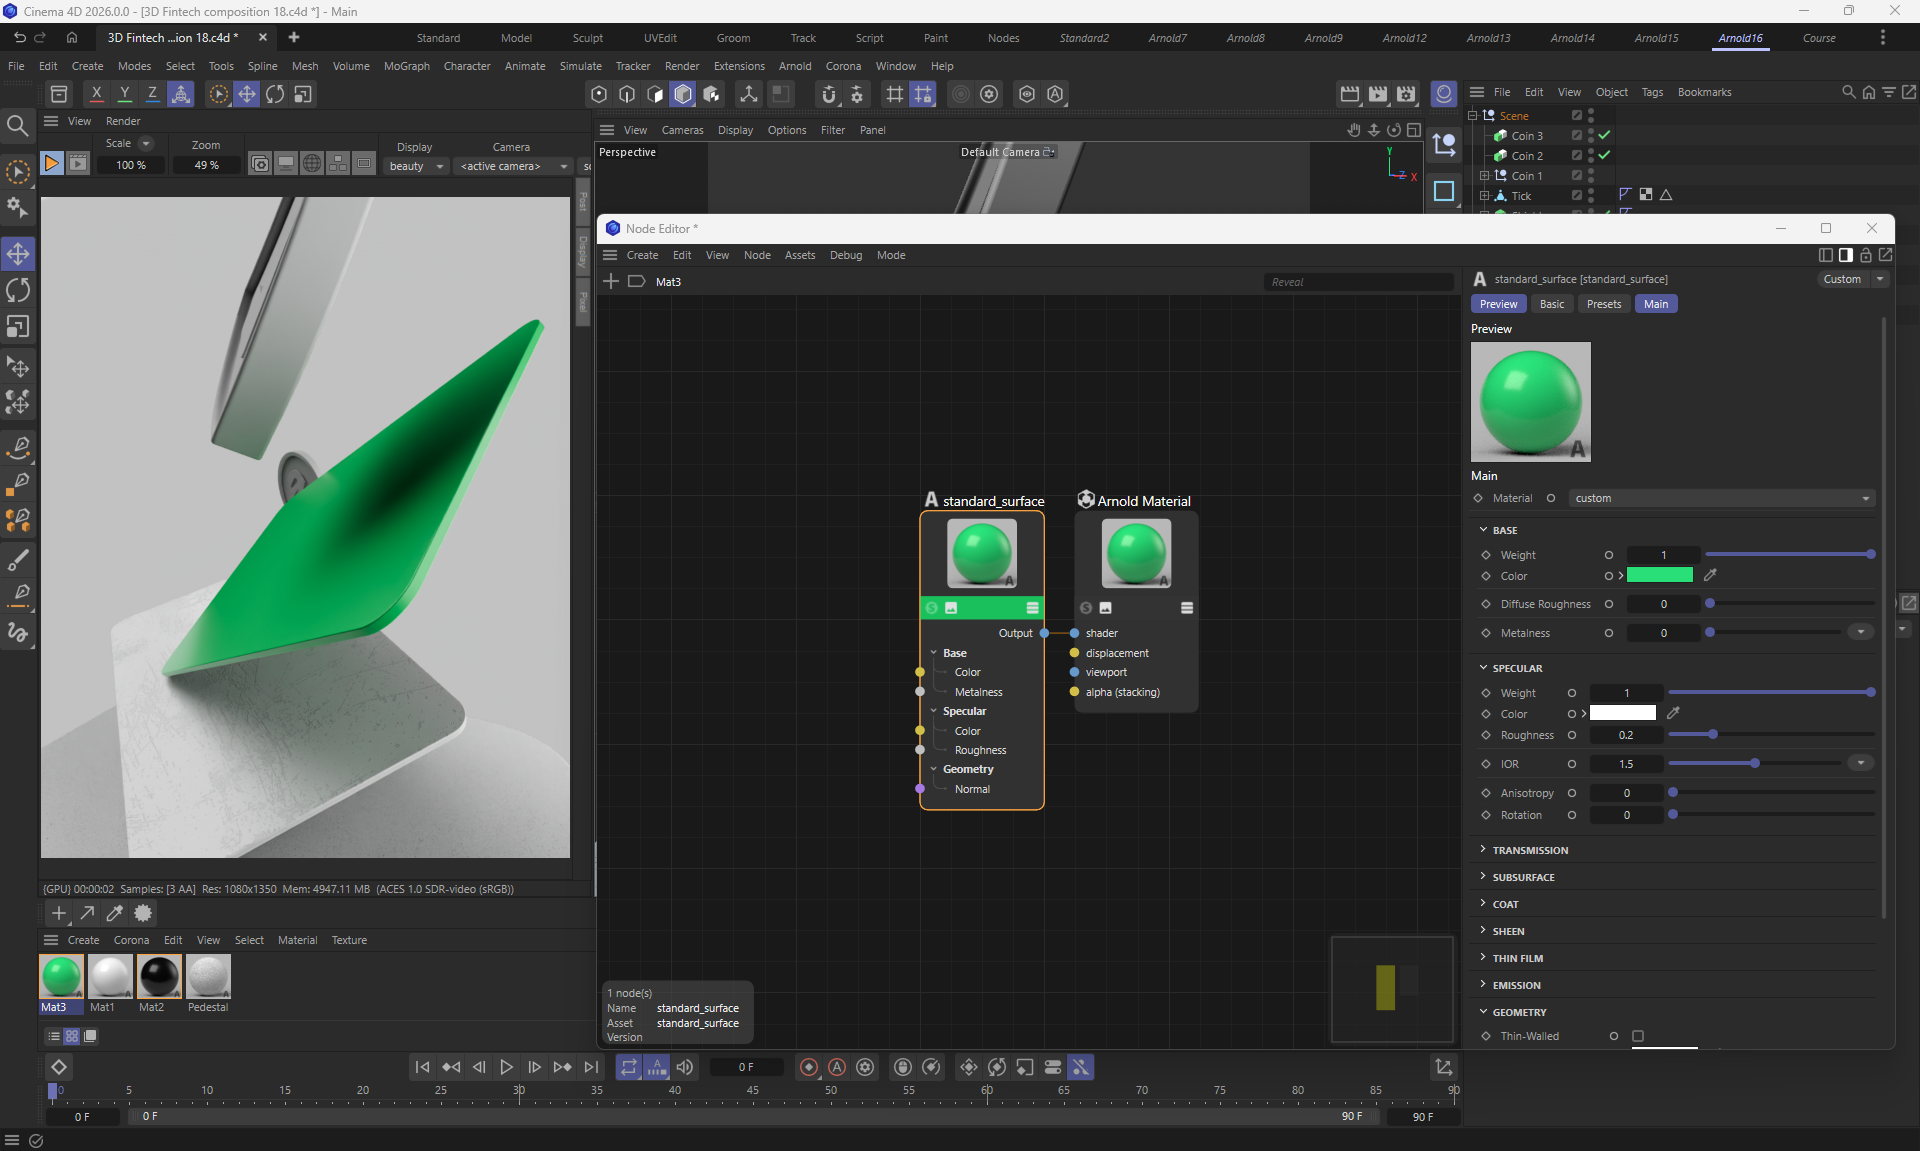This screenshot has width=1920, height=1151.
Task: Expand the TRANSMISSION section
Action: pos(1530,850)
